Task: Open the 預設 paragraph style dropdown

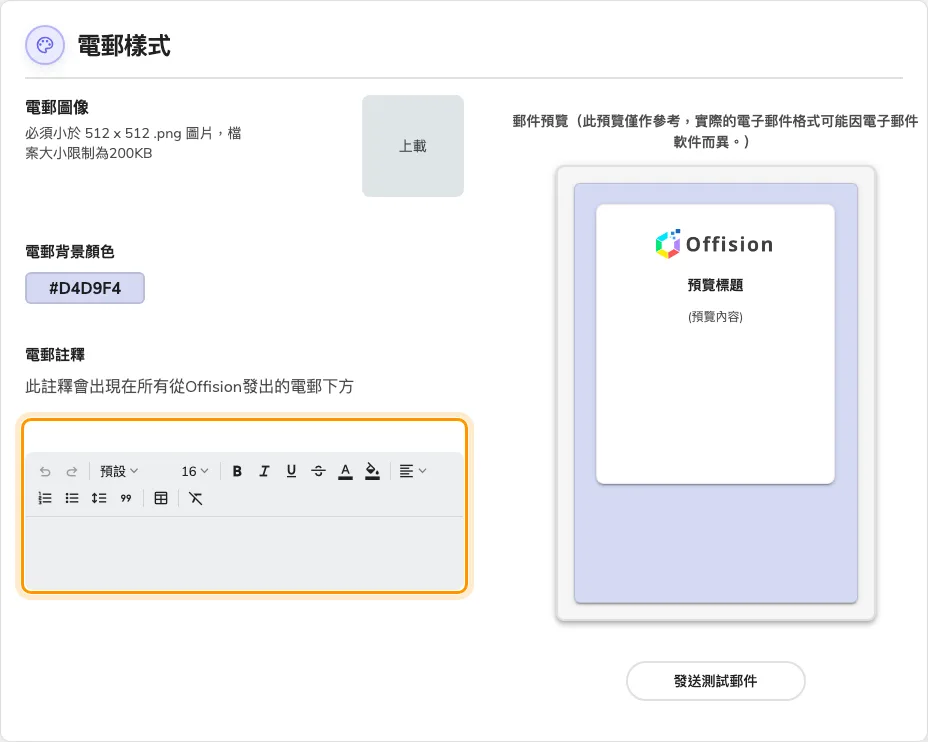Action: (x=119, y=472)
